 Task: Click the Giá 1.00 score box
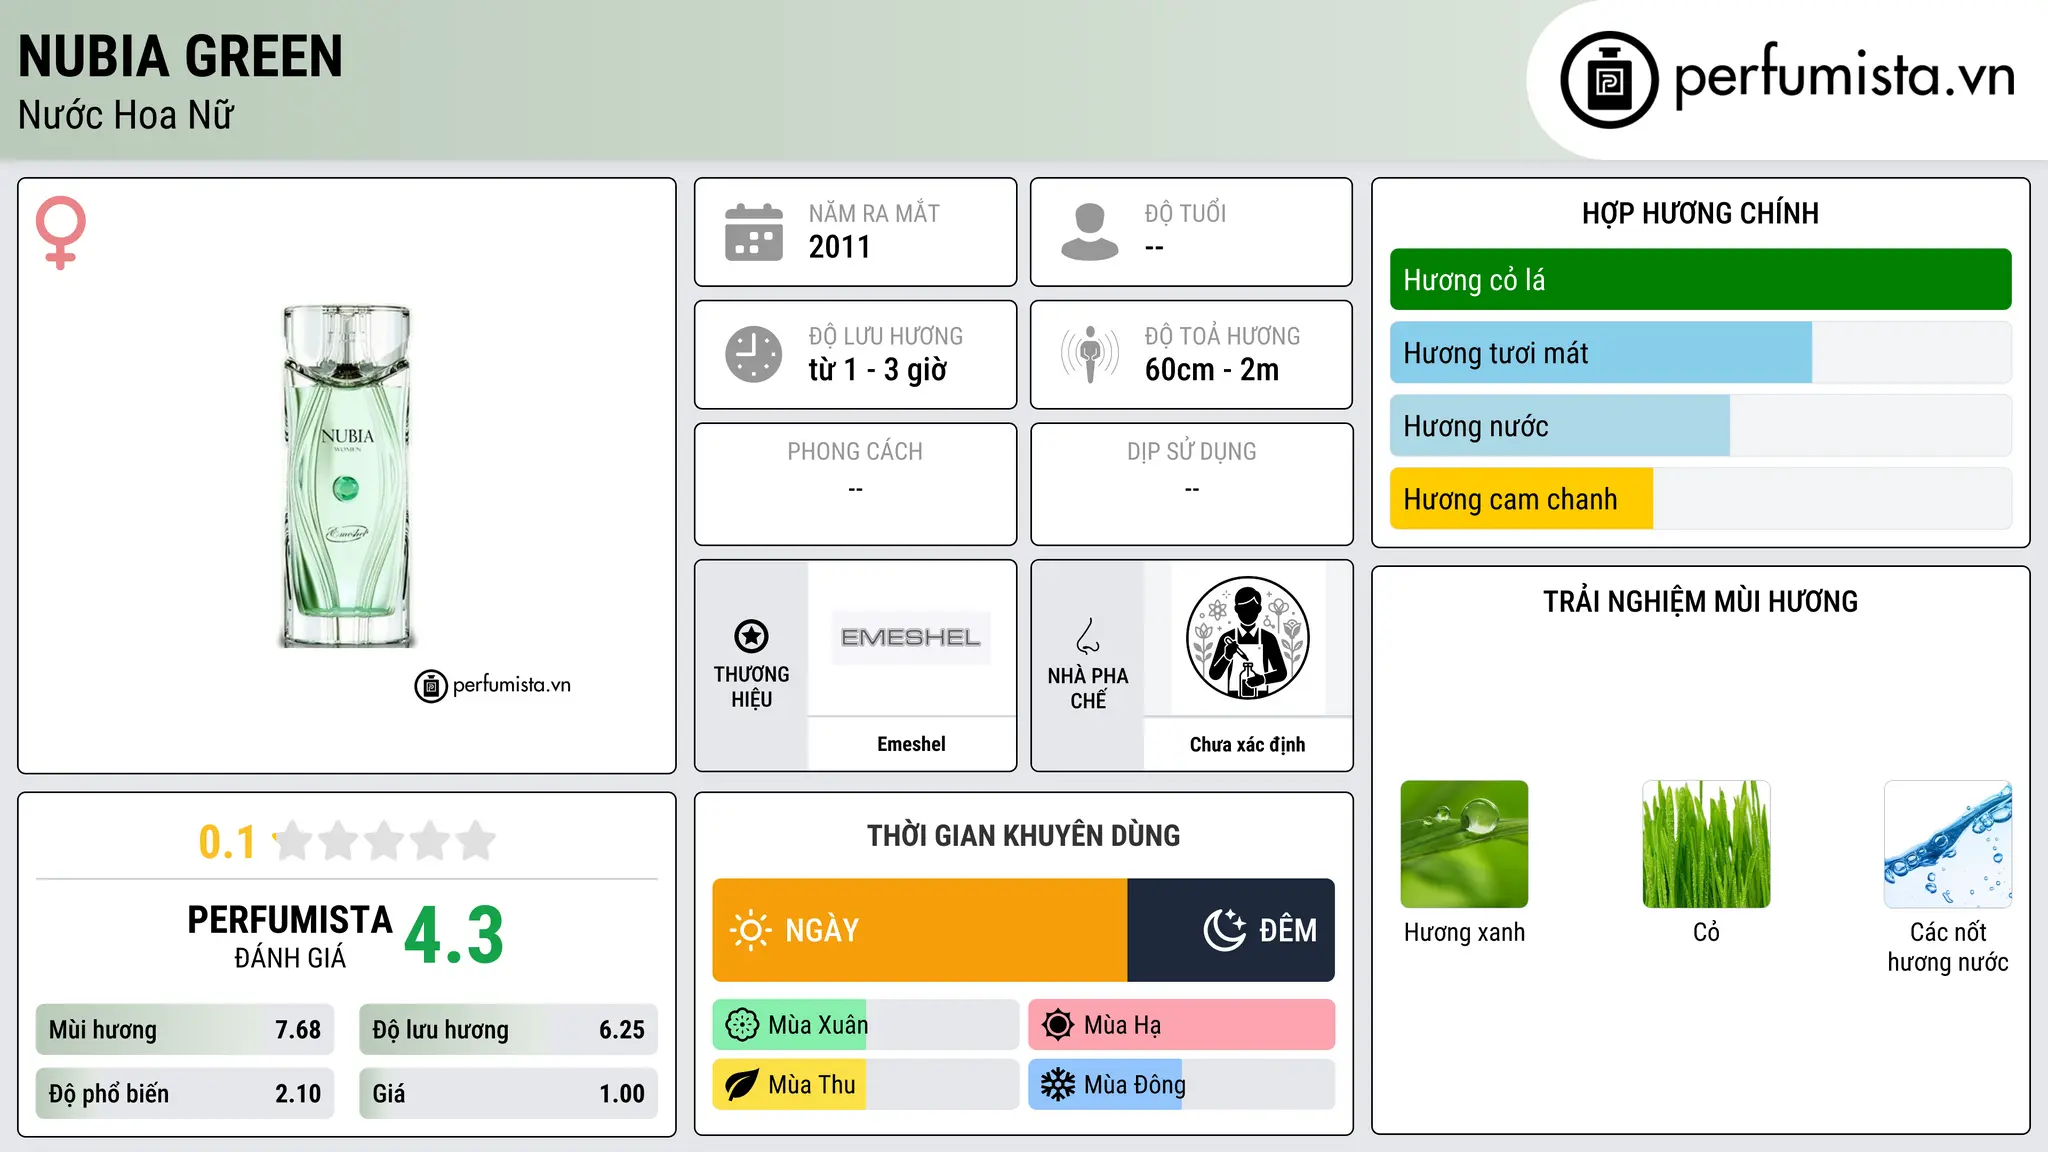pyautogui.click(x=508, y=1094)
